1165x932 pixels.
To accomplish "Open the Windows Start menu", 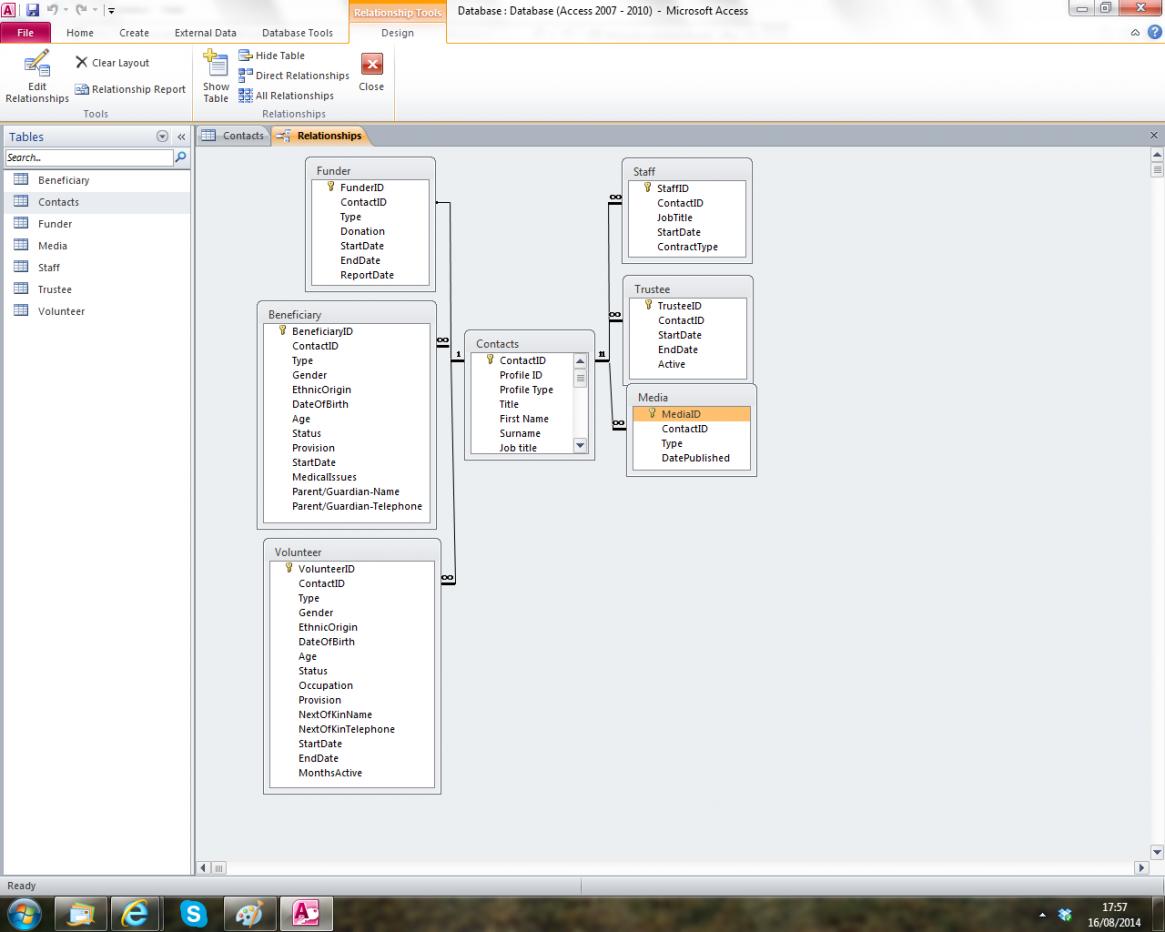I will coord(24,913).
